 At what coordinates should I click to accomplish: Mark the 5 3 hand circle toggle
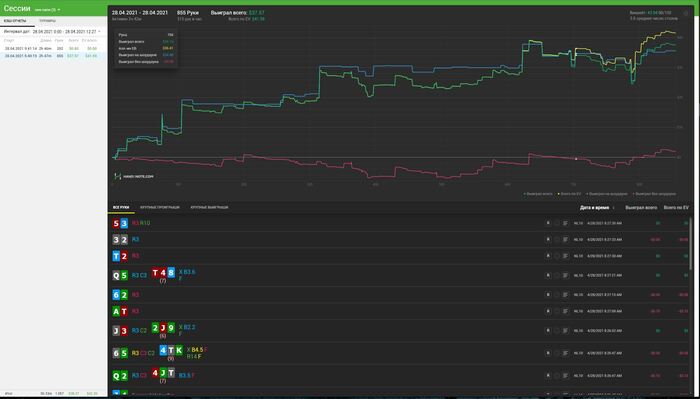[557, 223]
